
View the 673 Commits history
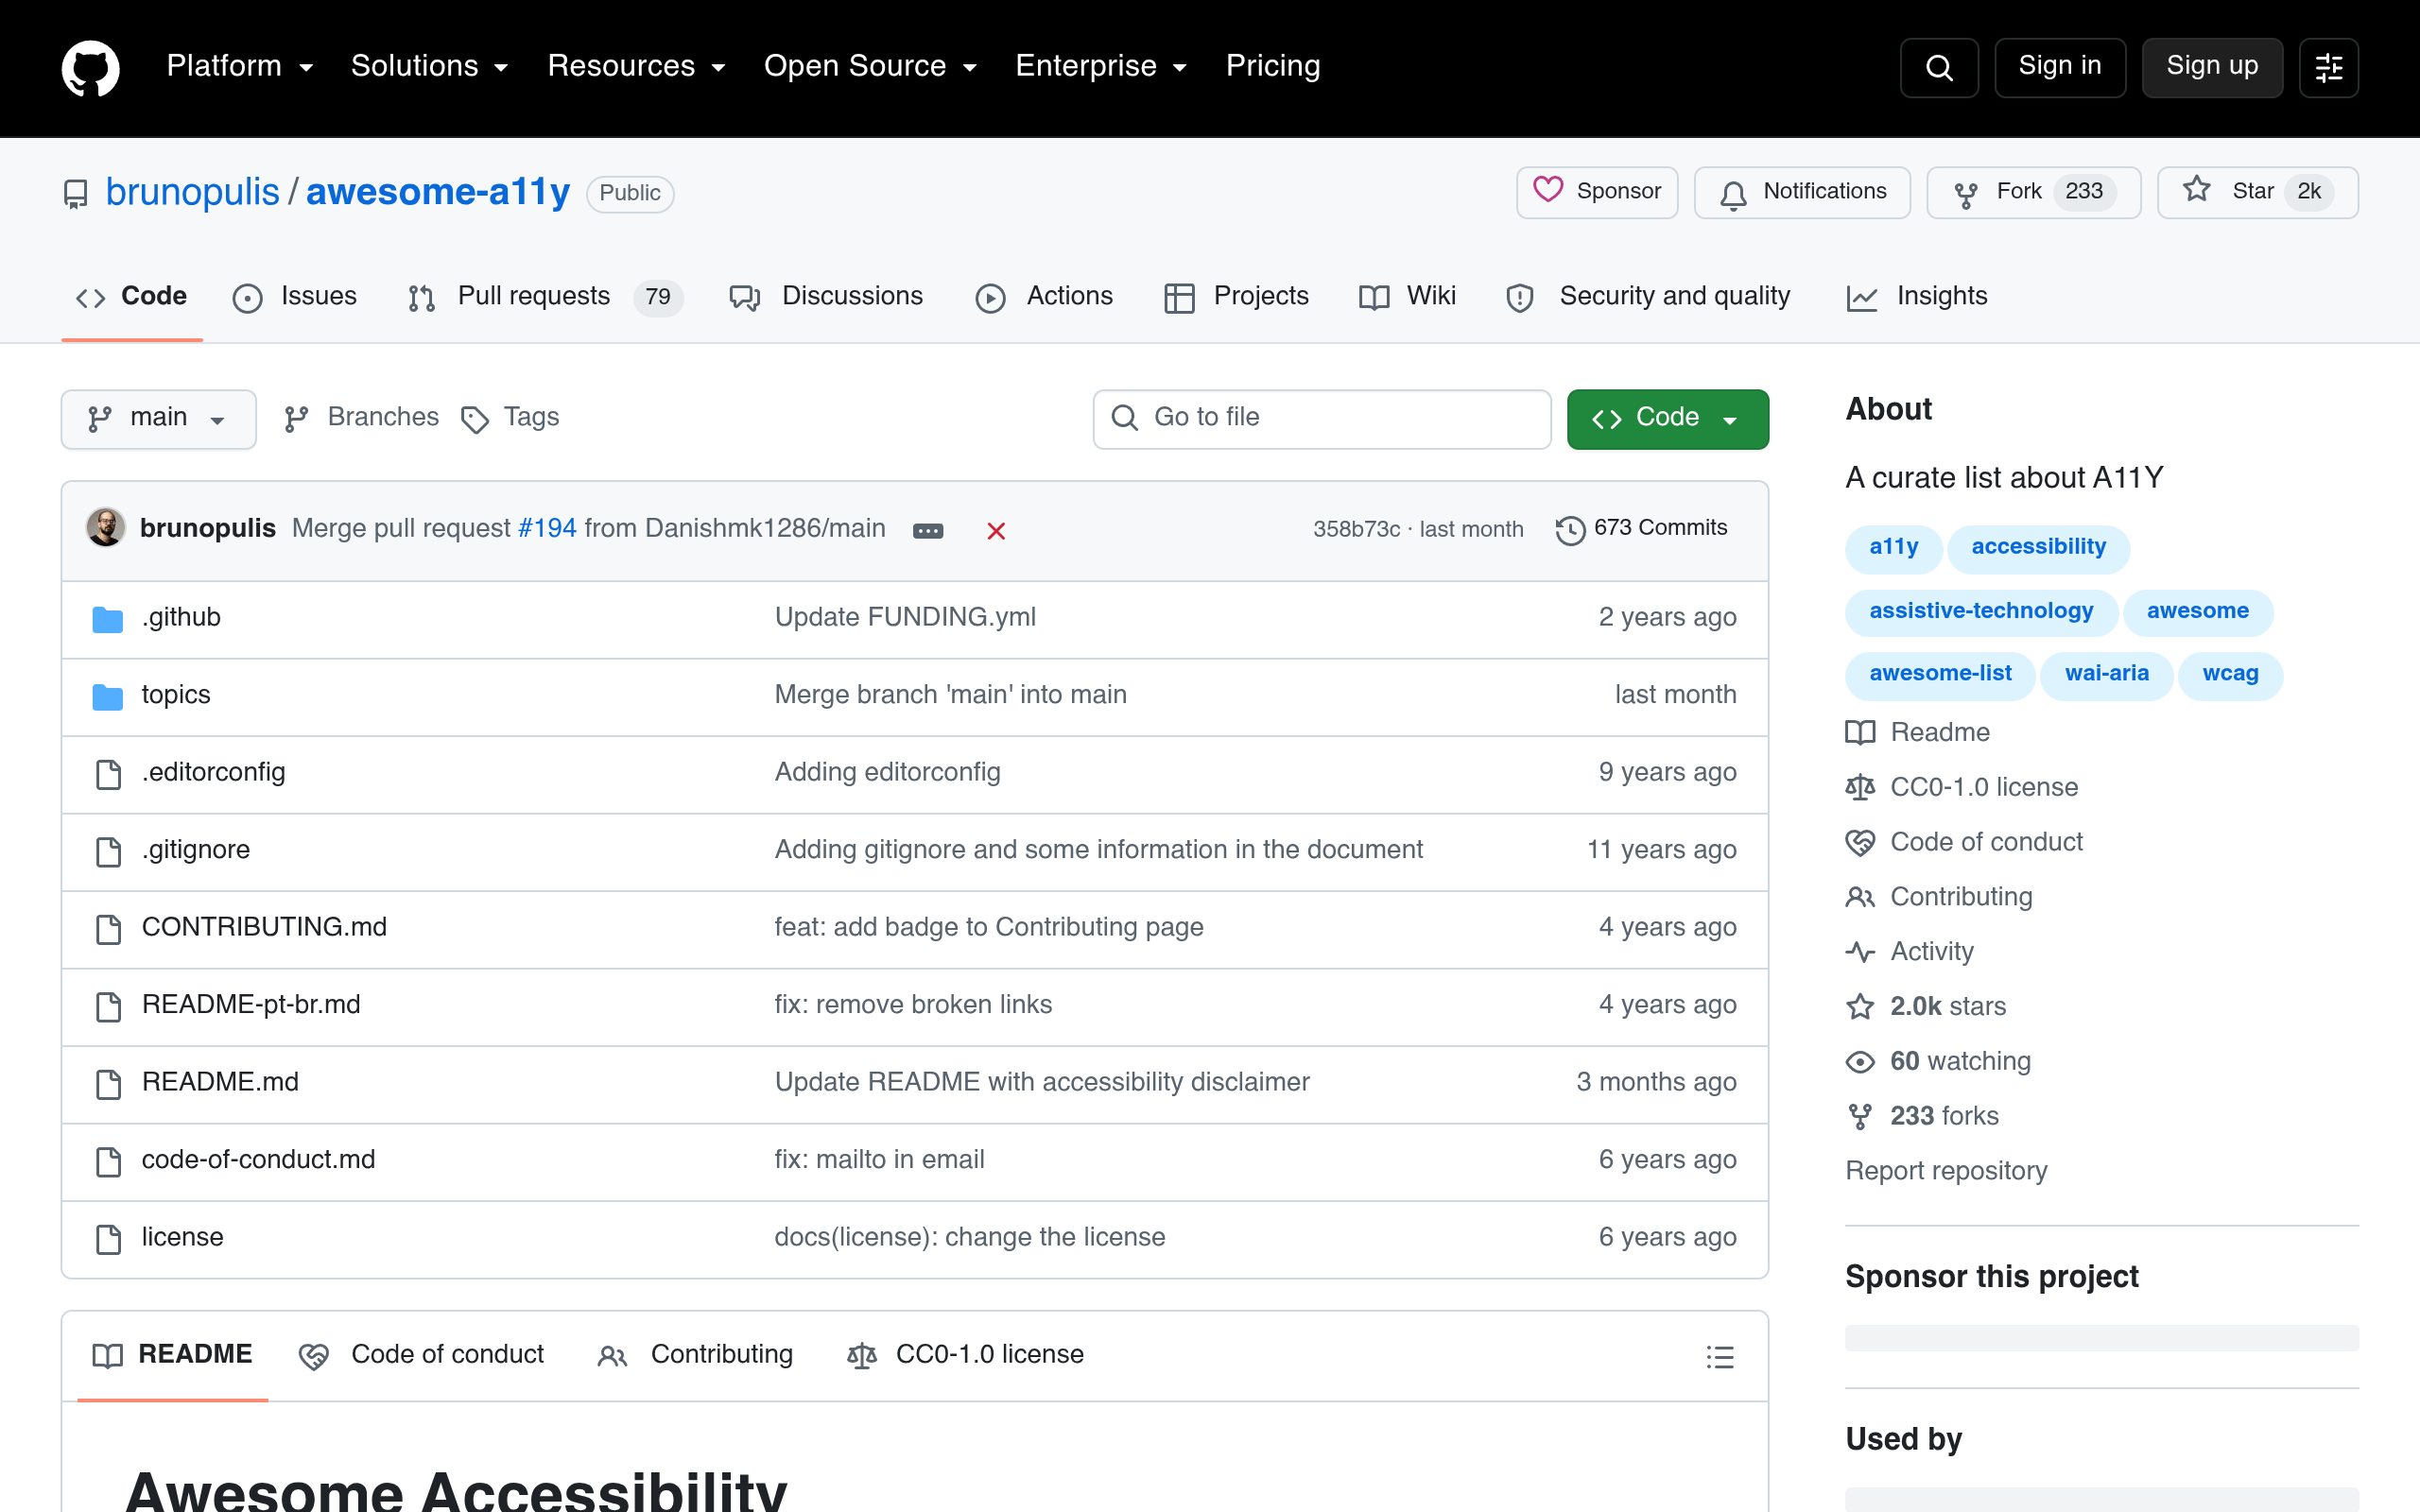1642,528
